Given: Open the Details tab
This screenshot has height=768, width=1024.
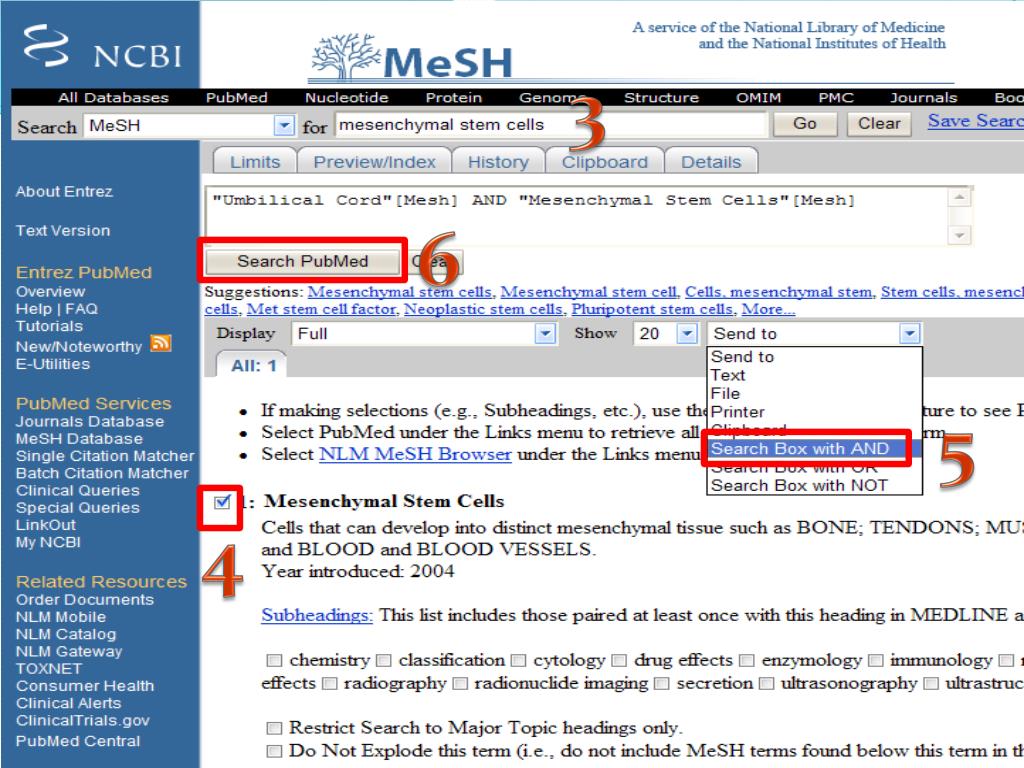Looking at the screenshot, I should [711, 161].
